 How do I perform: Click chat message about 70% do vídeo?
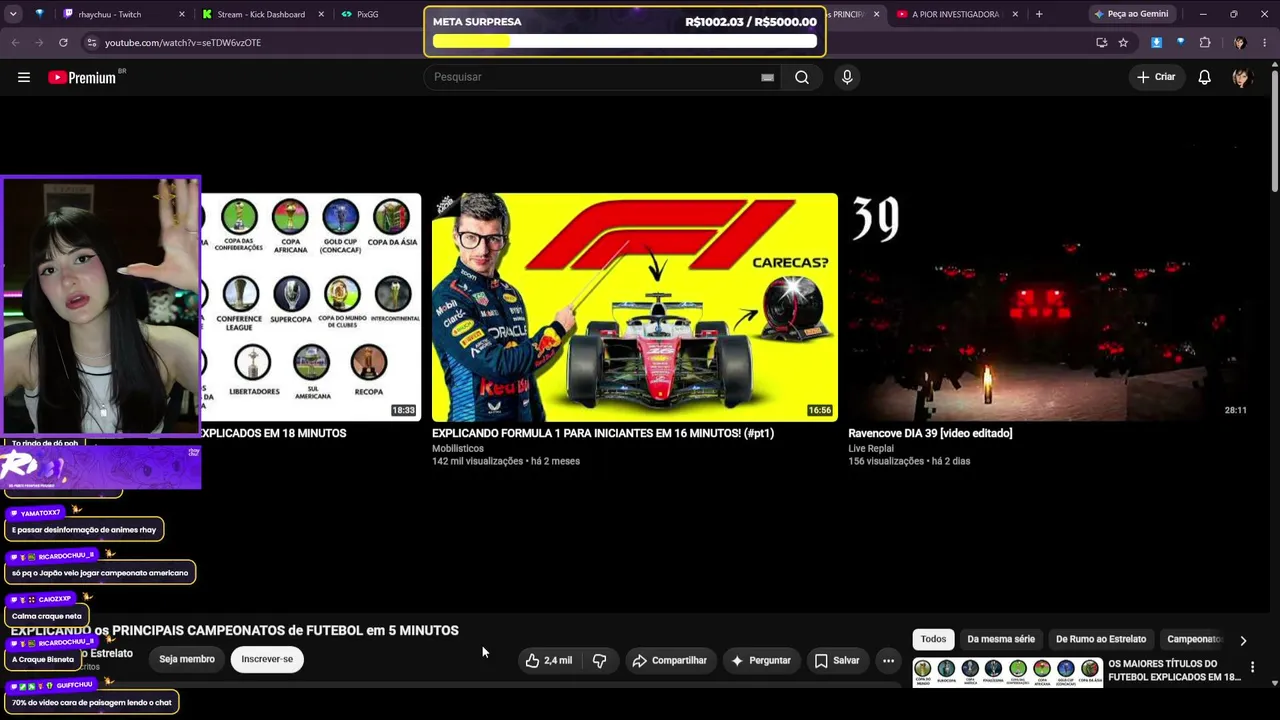(92, 702)
